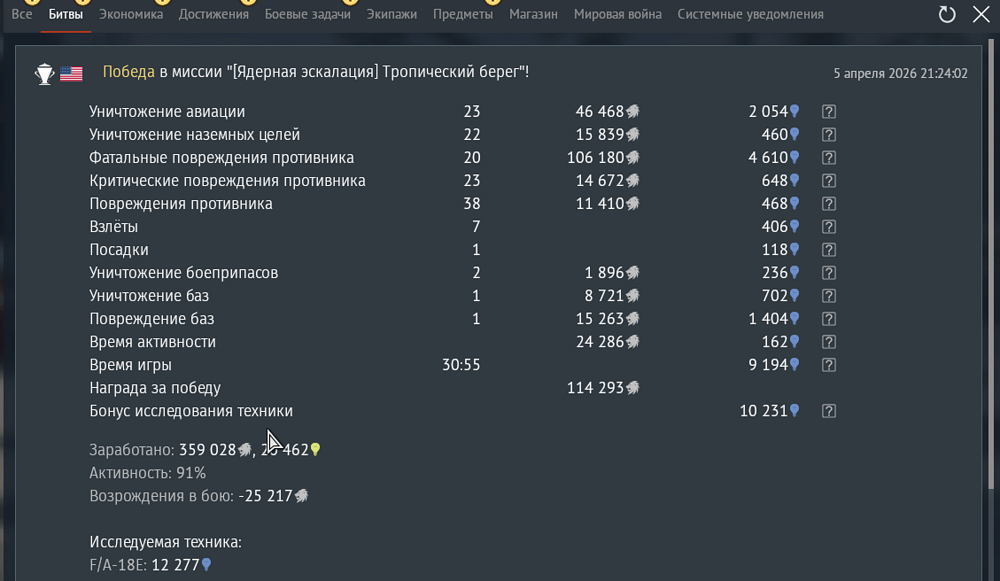Viewport: 1000px width, 581px height.
Task: Click the F/A-18E researched vehicle entry
Action: pos(119,565)
